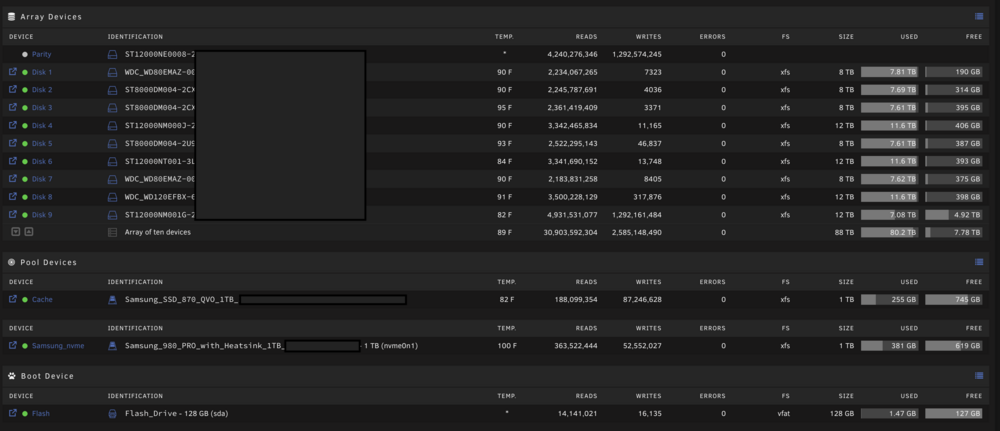This screenshot has width=1000, height=431.
Task: Select 'Array of ten devices' text
Action: [158, 233]
